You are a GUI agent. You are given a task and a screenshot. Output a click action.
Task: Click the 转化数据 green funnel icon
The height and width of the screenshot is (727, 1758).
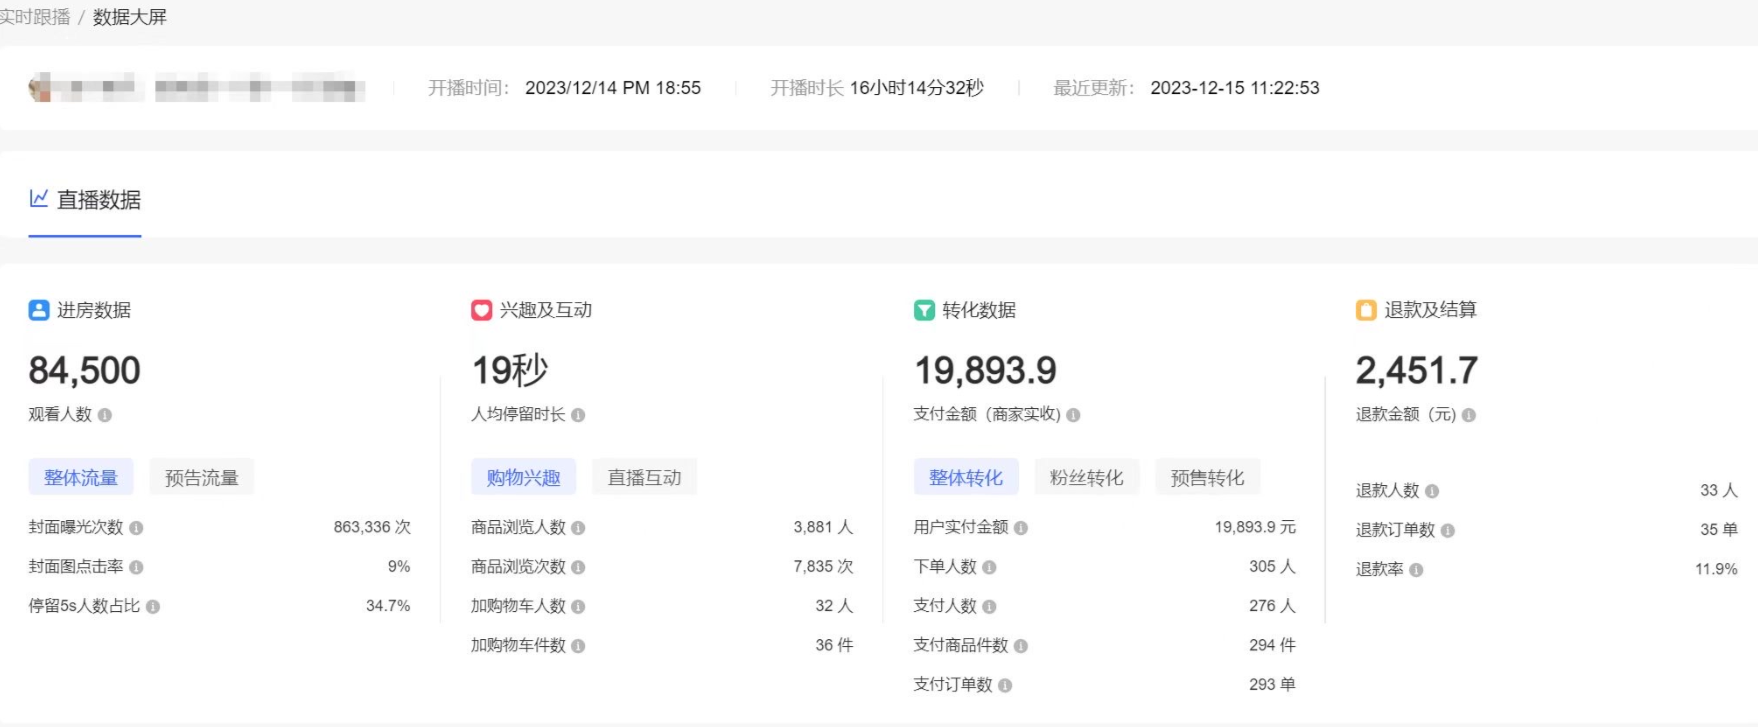coord(924,311)
